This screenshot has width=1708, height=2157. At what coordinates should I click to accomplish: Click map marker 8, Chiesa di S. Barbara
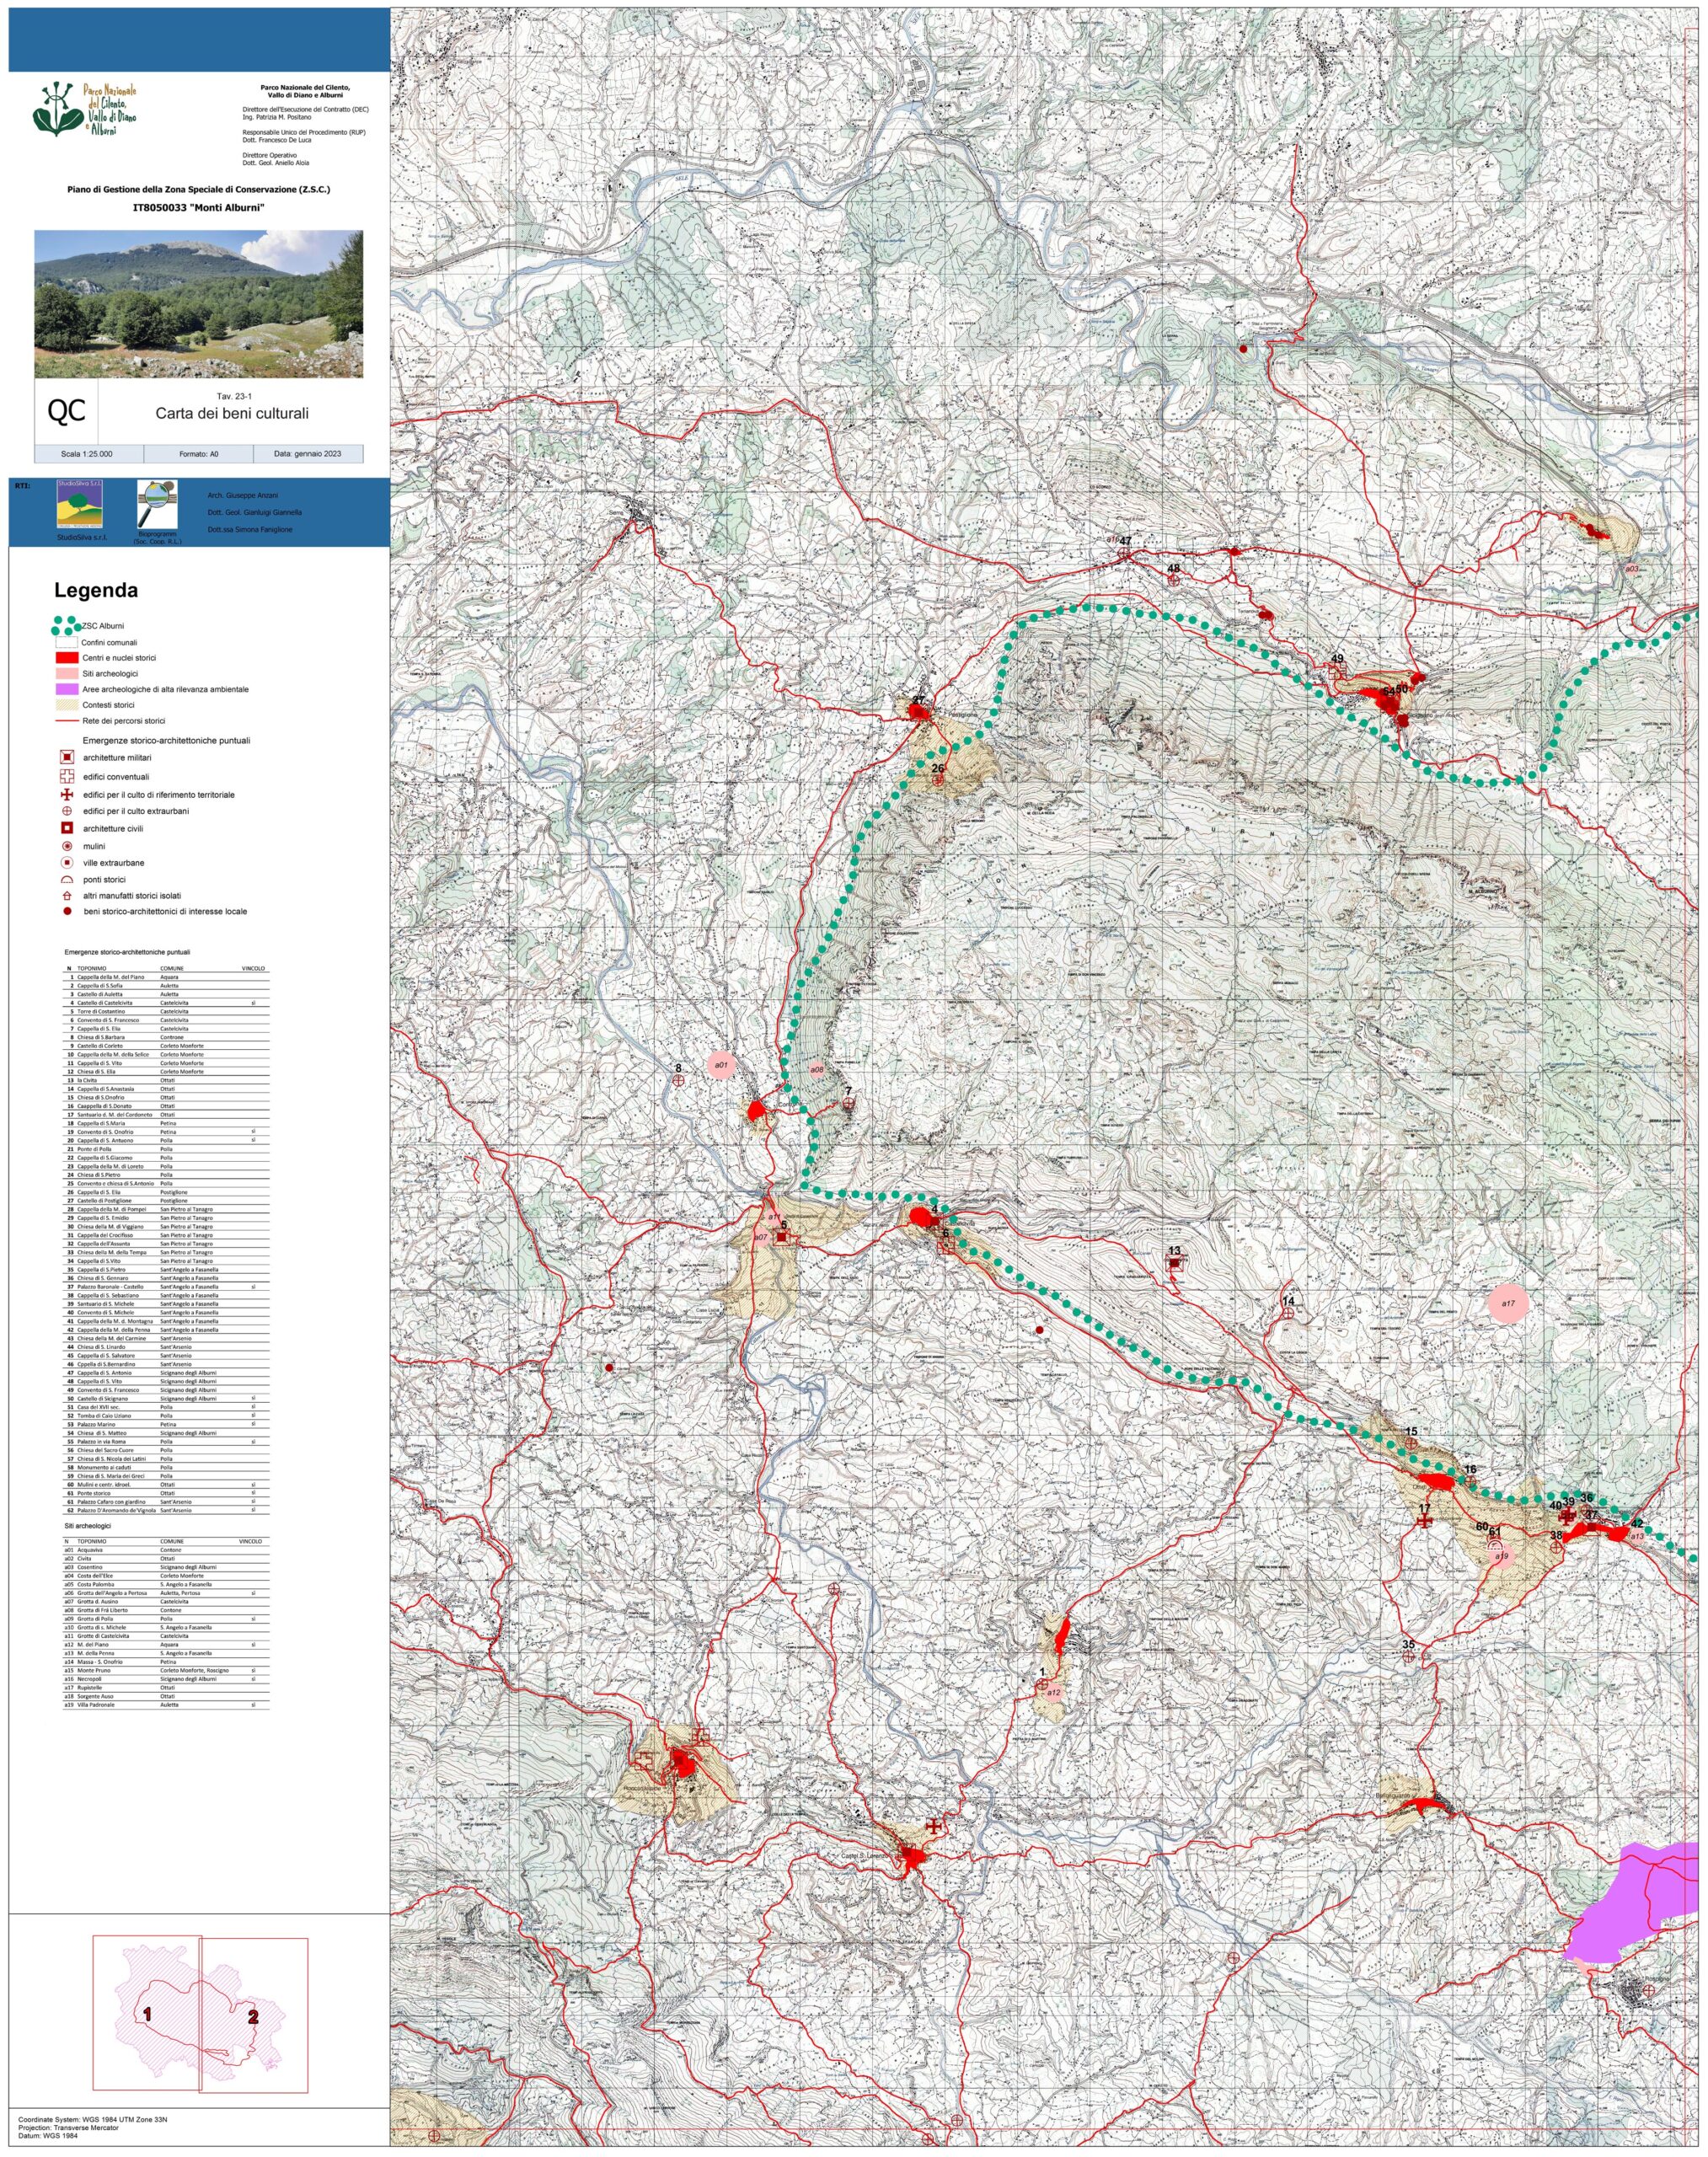(x=678, y=1080)
